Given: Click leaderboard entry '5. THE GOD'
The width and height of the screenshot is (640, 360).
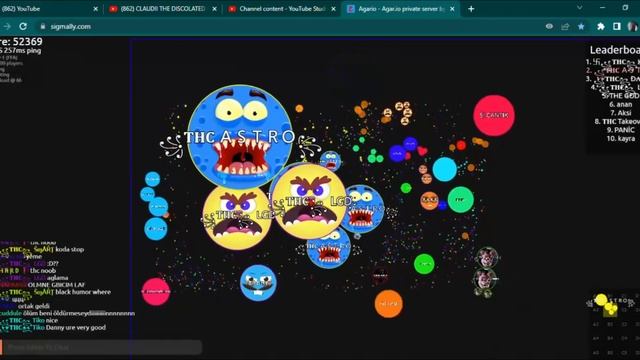Looking at the screenshot, I should (x=621, y=96).
